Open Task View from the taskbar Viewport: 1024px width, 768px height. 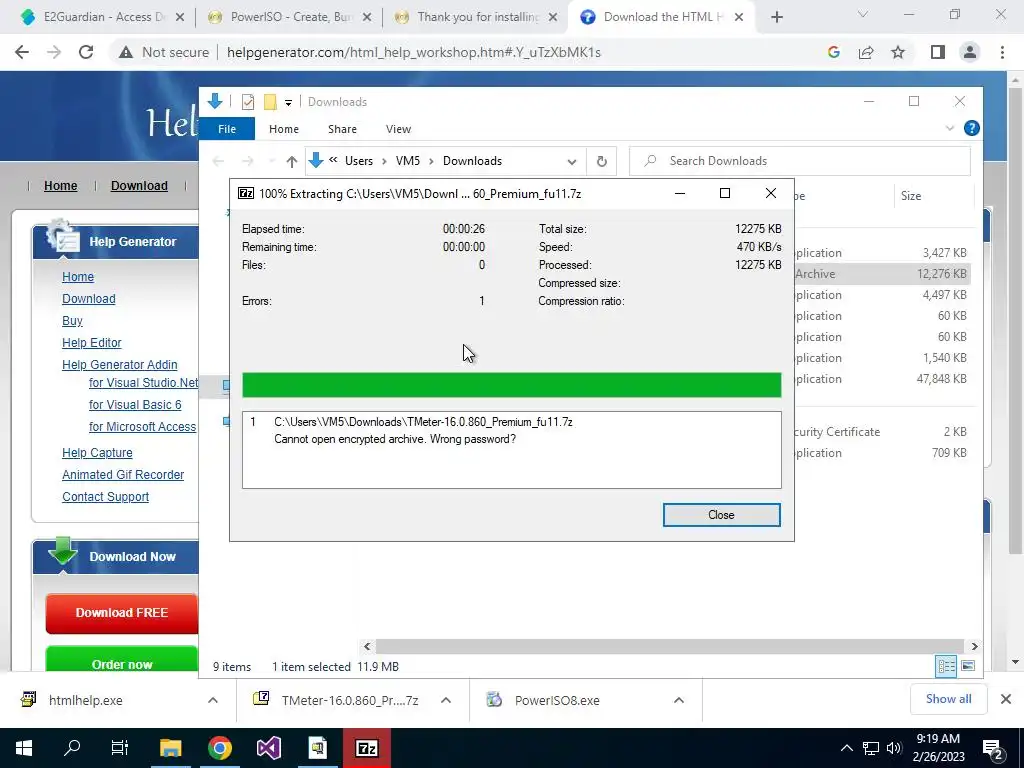click(x=120, y=748)
